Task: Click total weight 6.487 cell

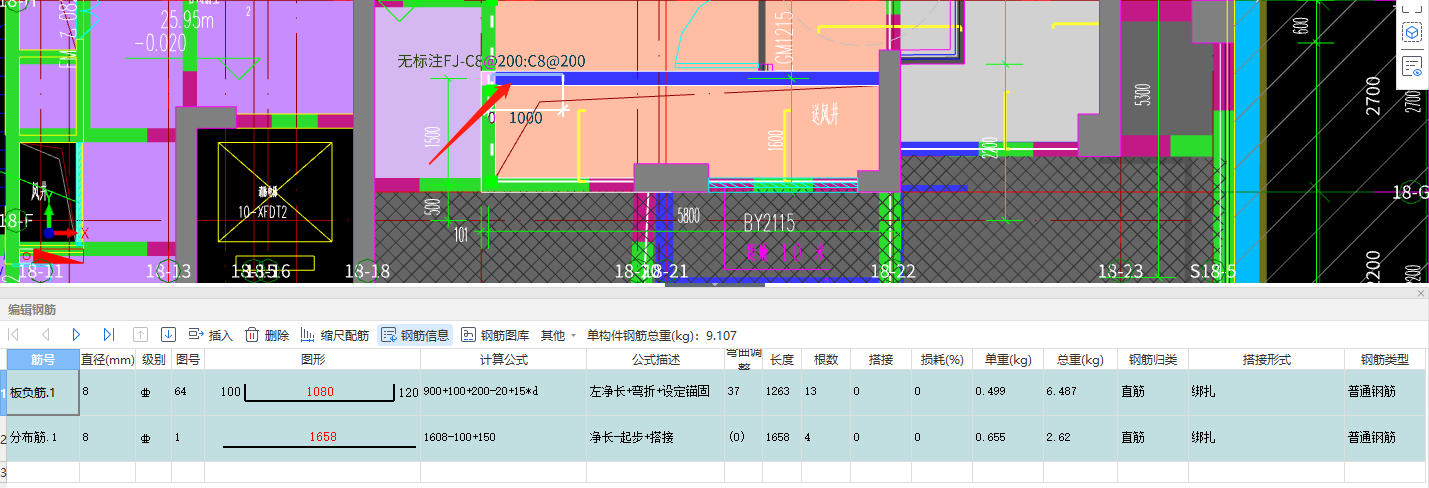Action: [1079, 392]
